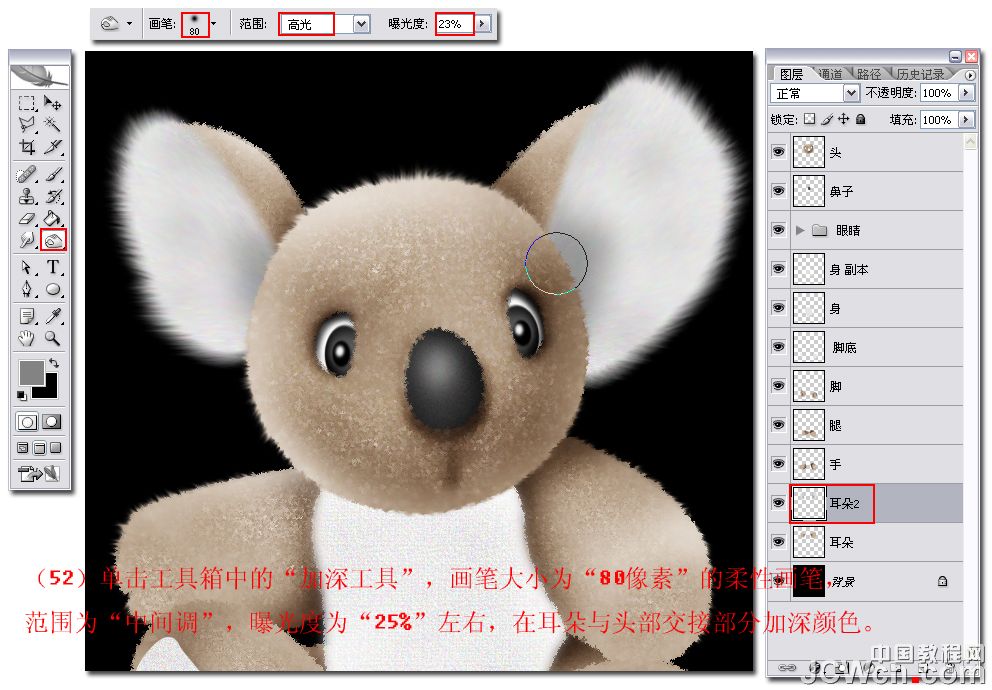Switch to Quick Mask mode
Image resolution: width=992 pixels, height=690 pixels.
pyautogui.click(x=52, y=422)
